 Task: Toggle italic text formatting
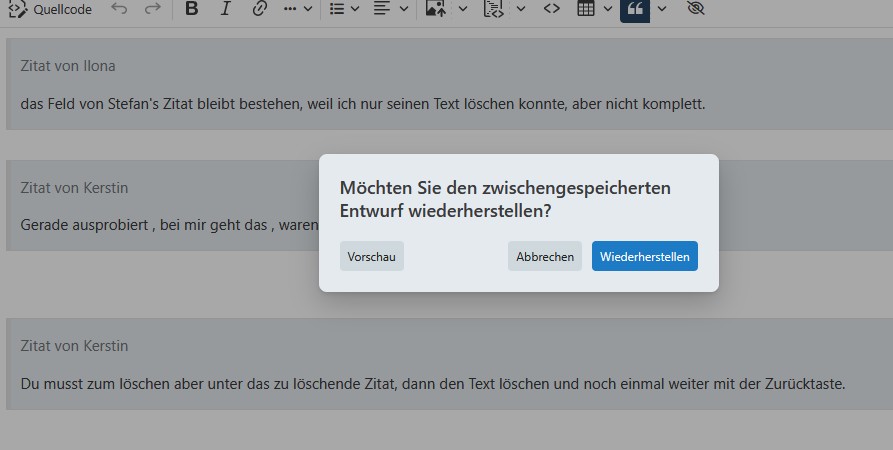click(225, 9)
